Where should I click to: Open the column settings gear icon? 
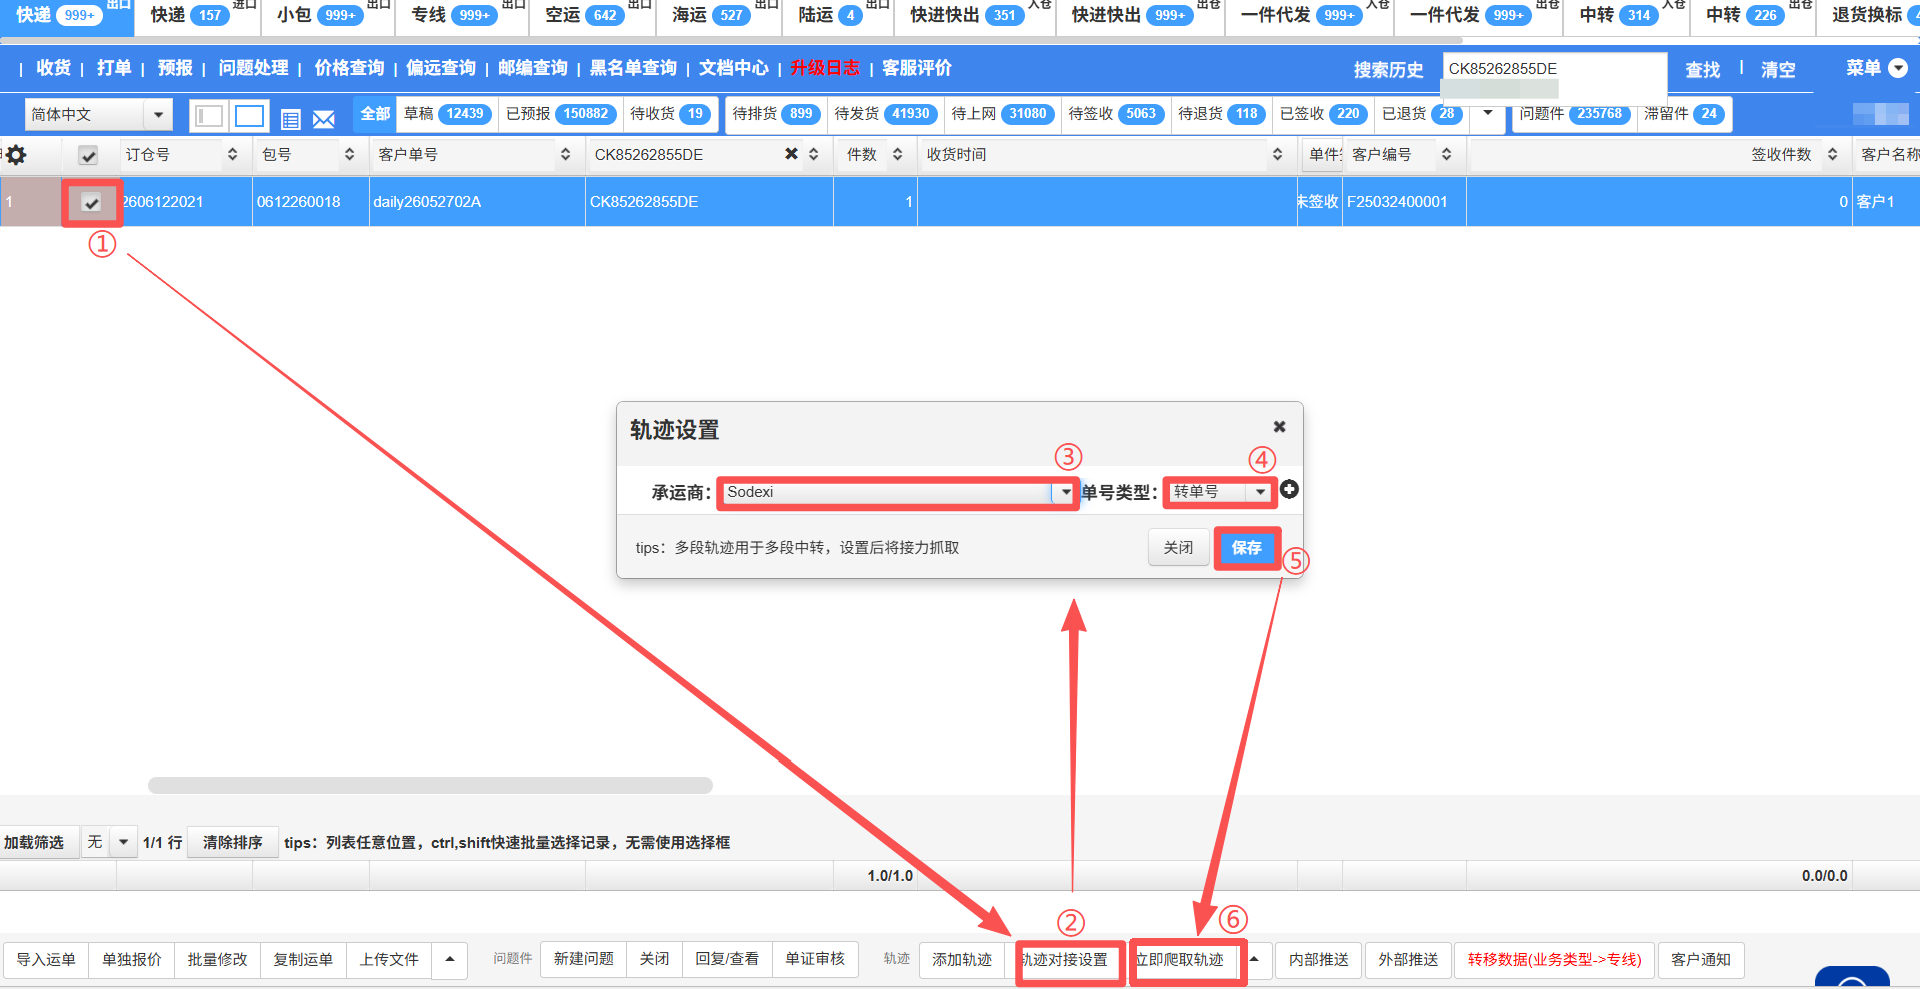(x=17, y=155)
